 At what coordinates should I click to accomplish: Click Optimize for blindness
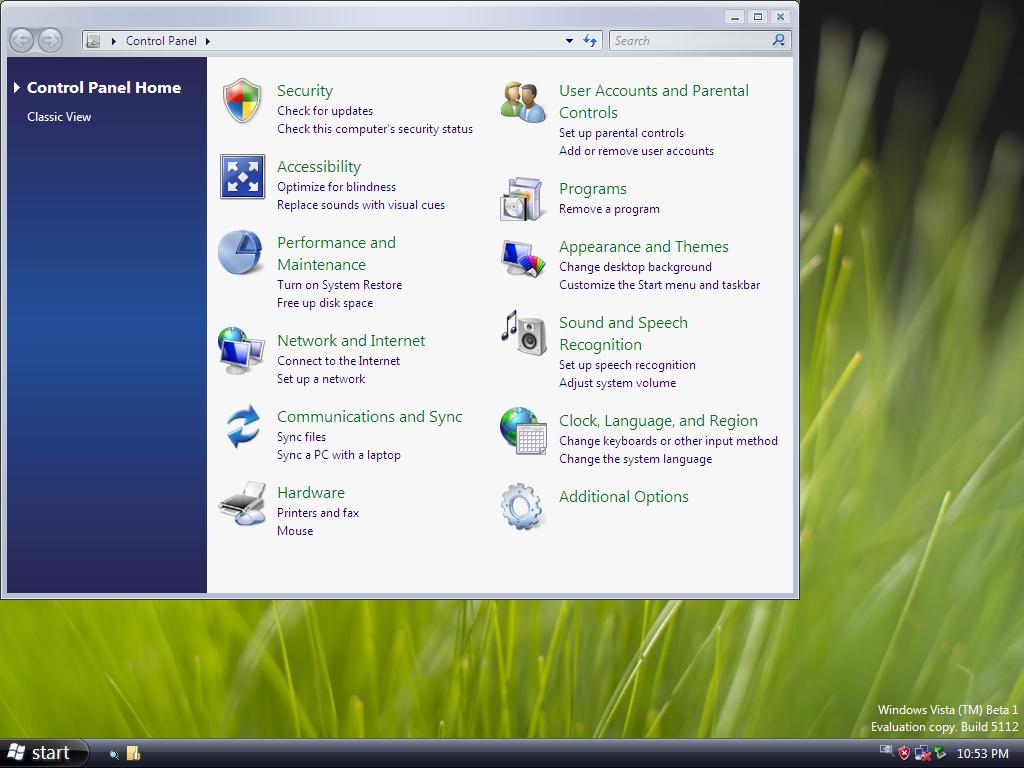point(336,187)
